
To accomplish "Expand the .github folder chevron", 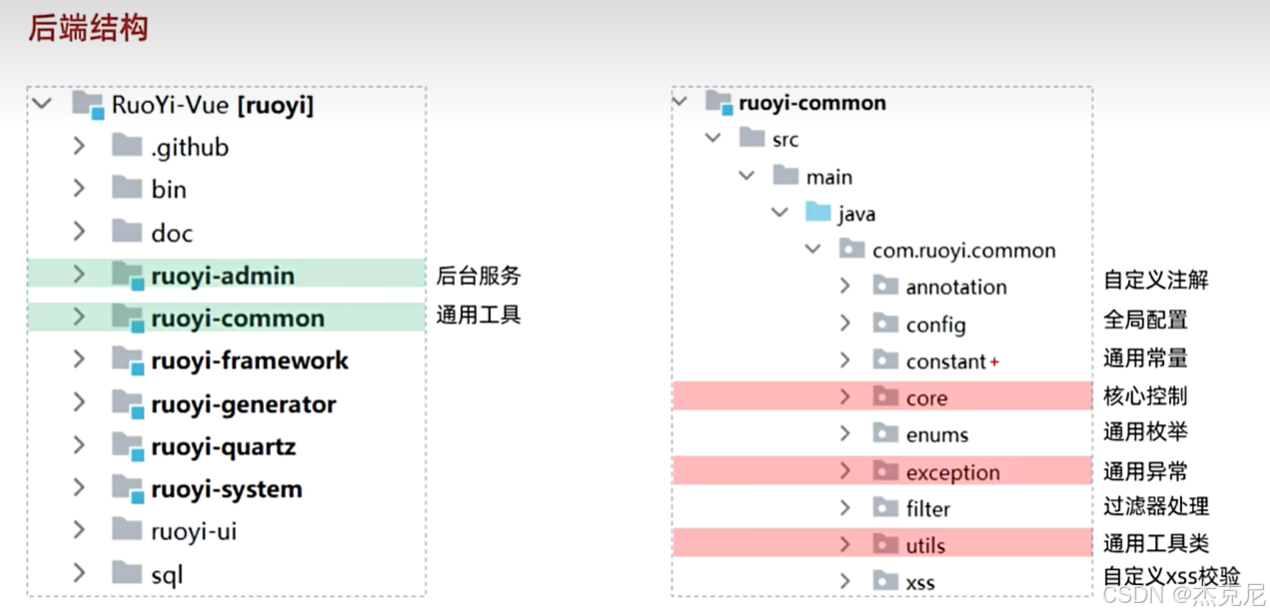I will pyautogui.click(x=79, y=146).
